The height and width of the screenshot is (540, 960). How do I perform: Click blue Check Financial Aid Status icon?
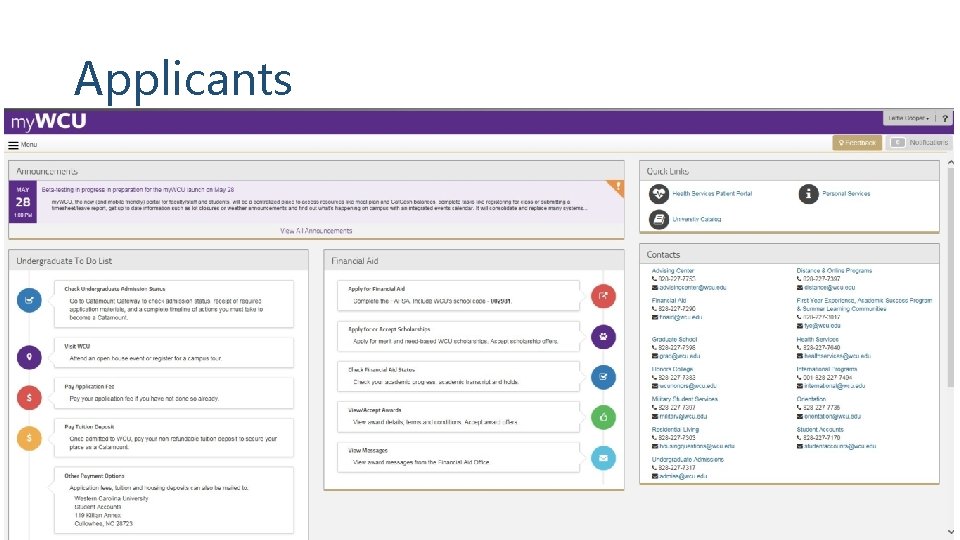point(603,377)
